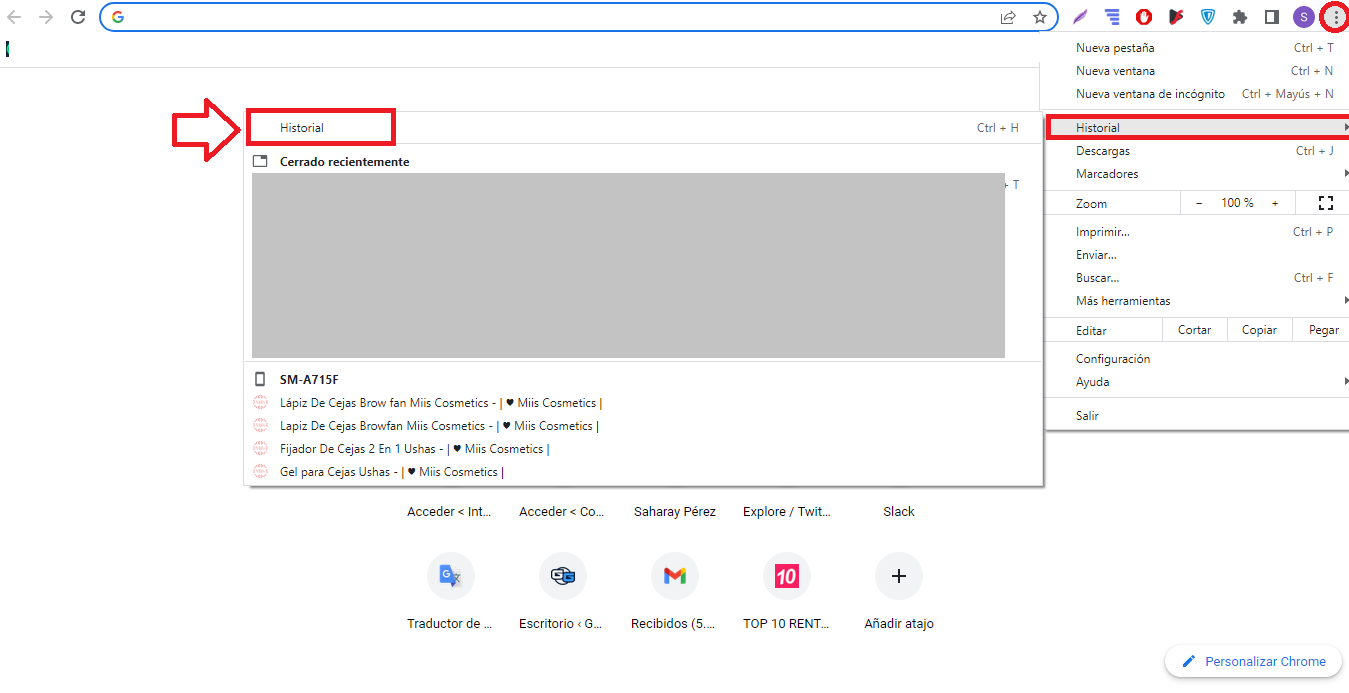Click the SM-A715F device header
The image size is (1349, 693).
click(309, 380)
